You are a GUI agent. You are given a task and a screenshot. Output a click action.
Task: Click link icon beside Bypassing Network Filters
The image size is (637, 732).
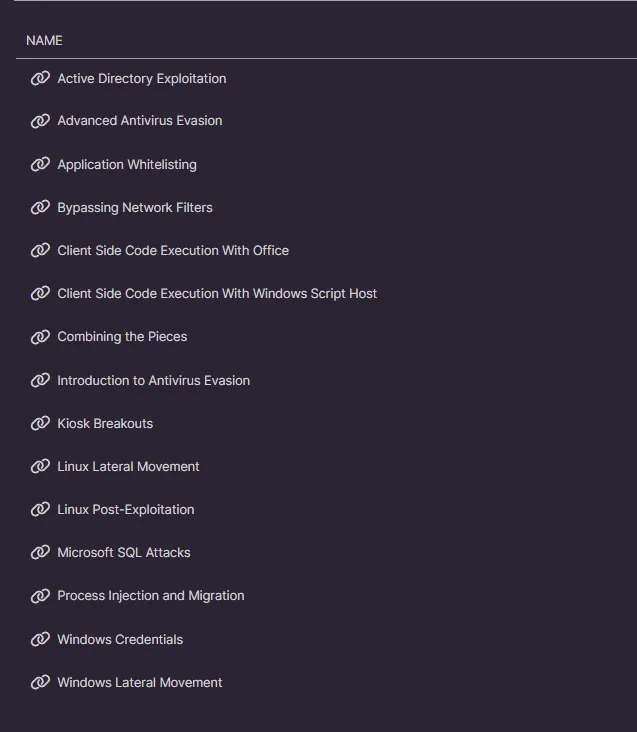(x=40, y=207)
